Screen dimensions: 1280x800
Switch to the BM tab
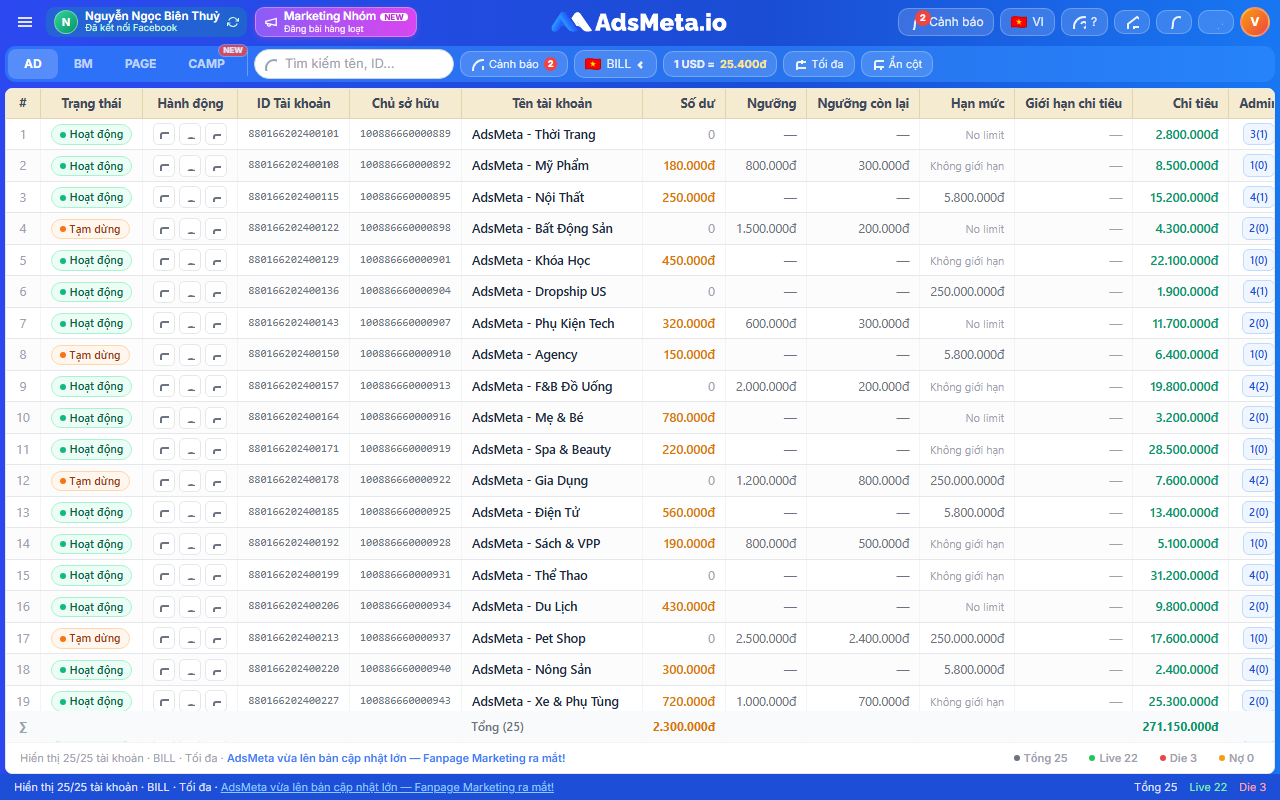pyautogui.click(x=83, y=64)
